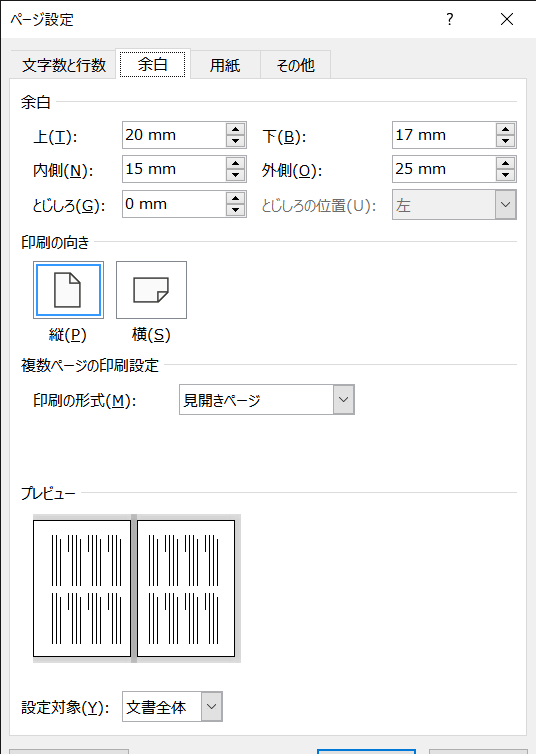The width and height of the screenshot is (536, 754).
Task: Switch to the 余白 tab
Action: (152, 64)
